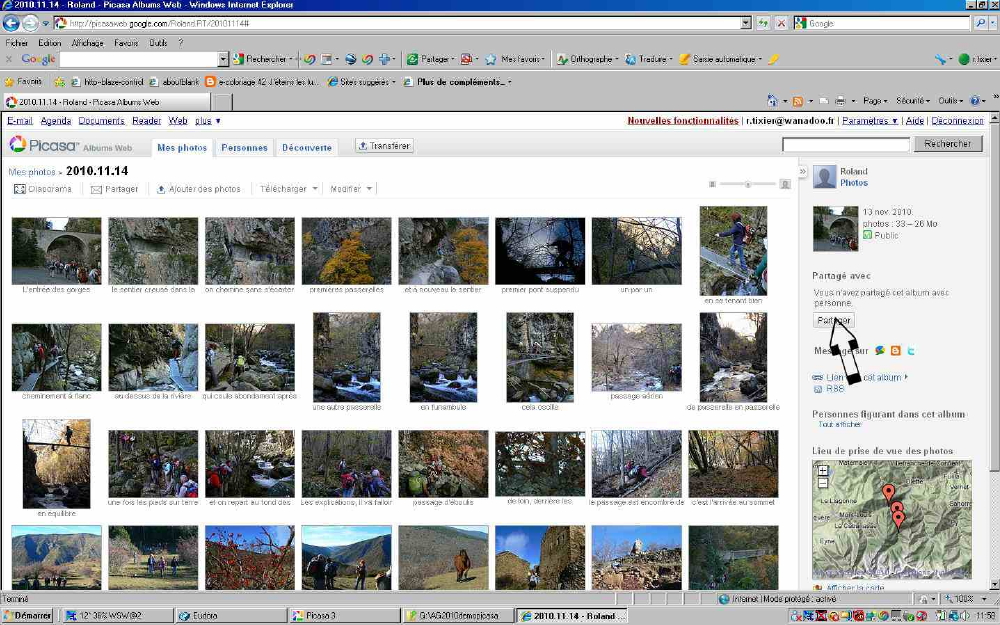Open the en équilibre photo thumbnail

pos(56,464)
